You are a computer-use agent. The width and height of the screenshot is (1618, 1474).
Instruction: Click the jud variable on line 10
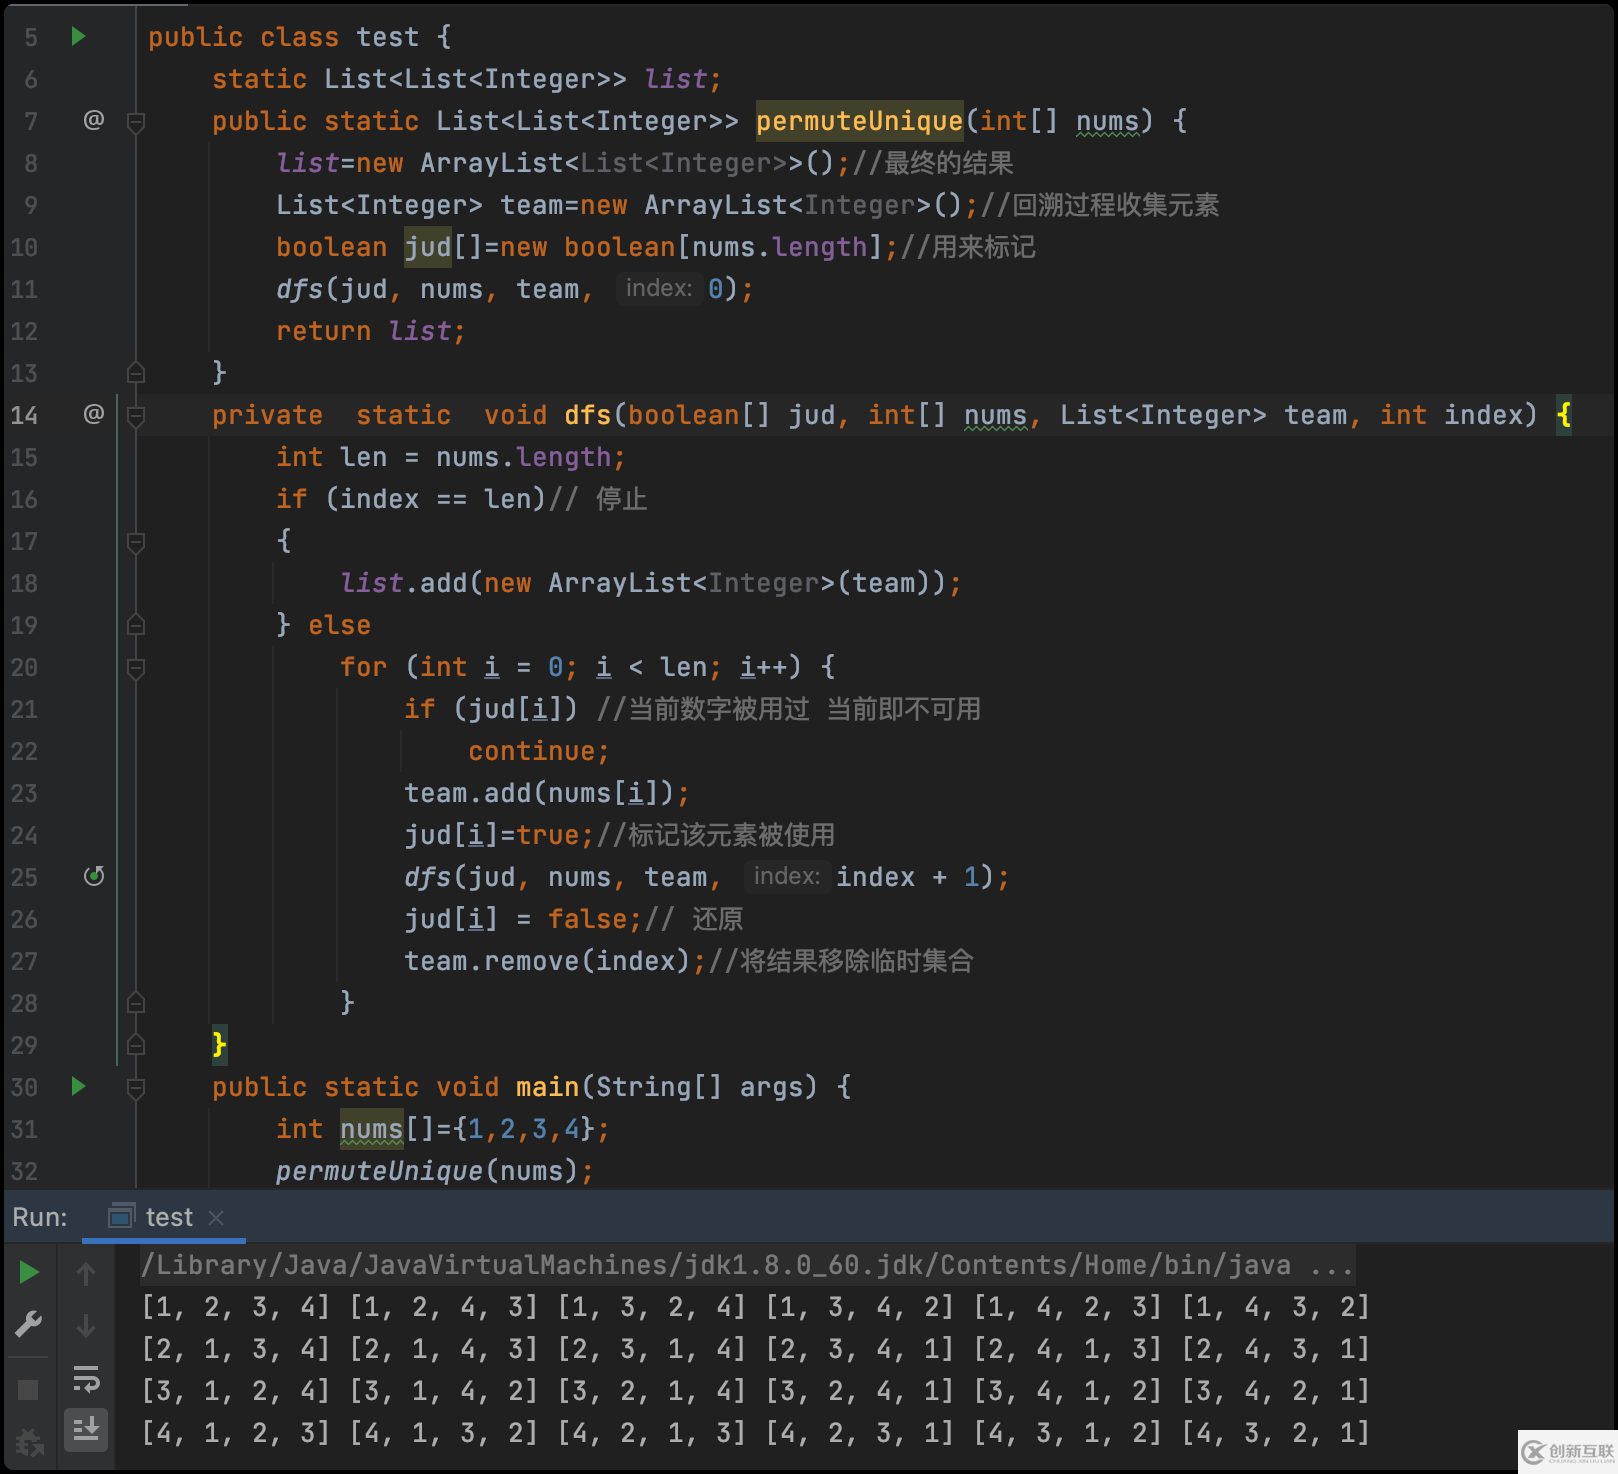point(427,247)
